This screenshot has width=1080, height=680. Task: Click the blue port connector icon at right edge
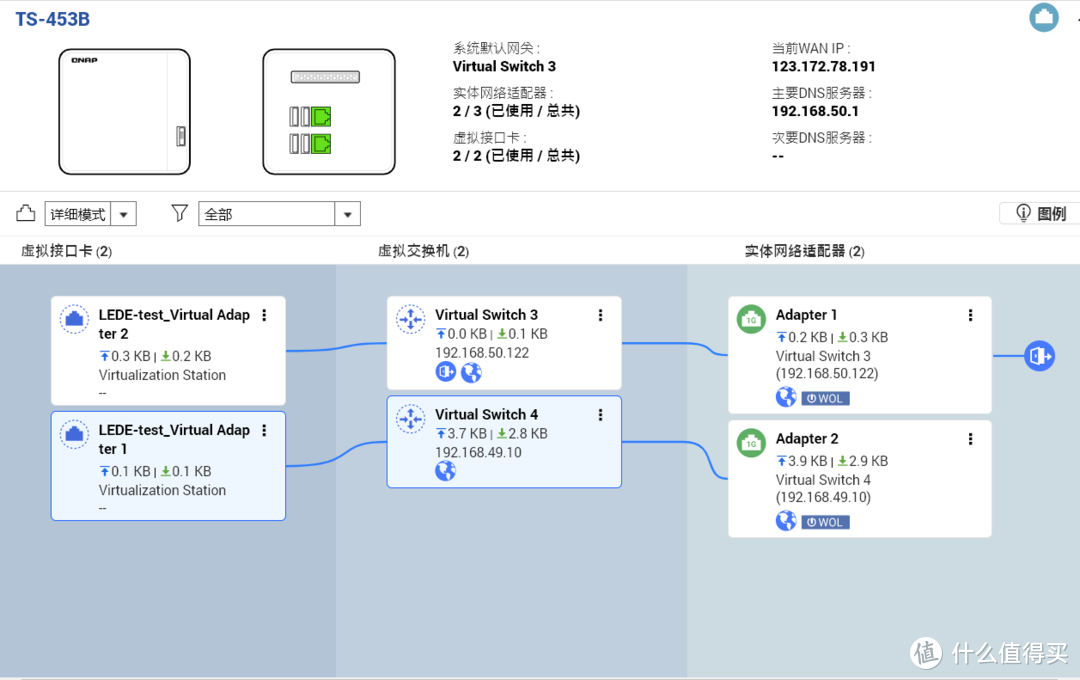[1039, 355]
